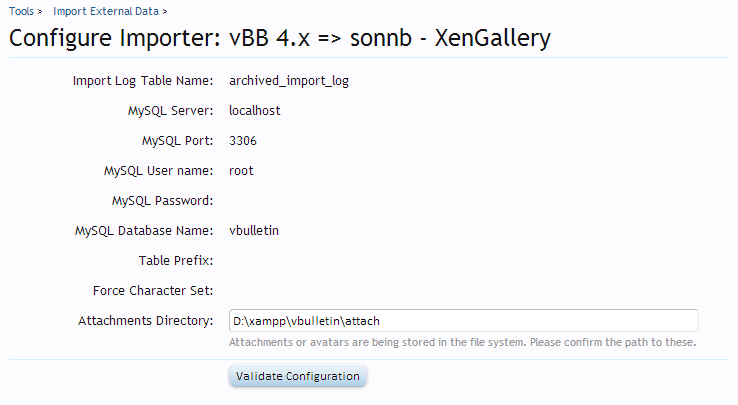Click the MySQL Password label

coord(163,201)
